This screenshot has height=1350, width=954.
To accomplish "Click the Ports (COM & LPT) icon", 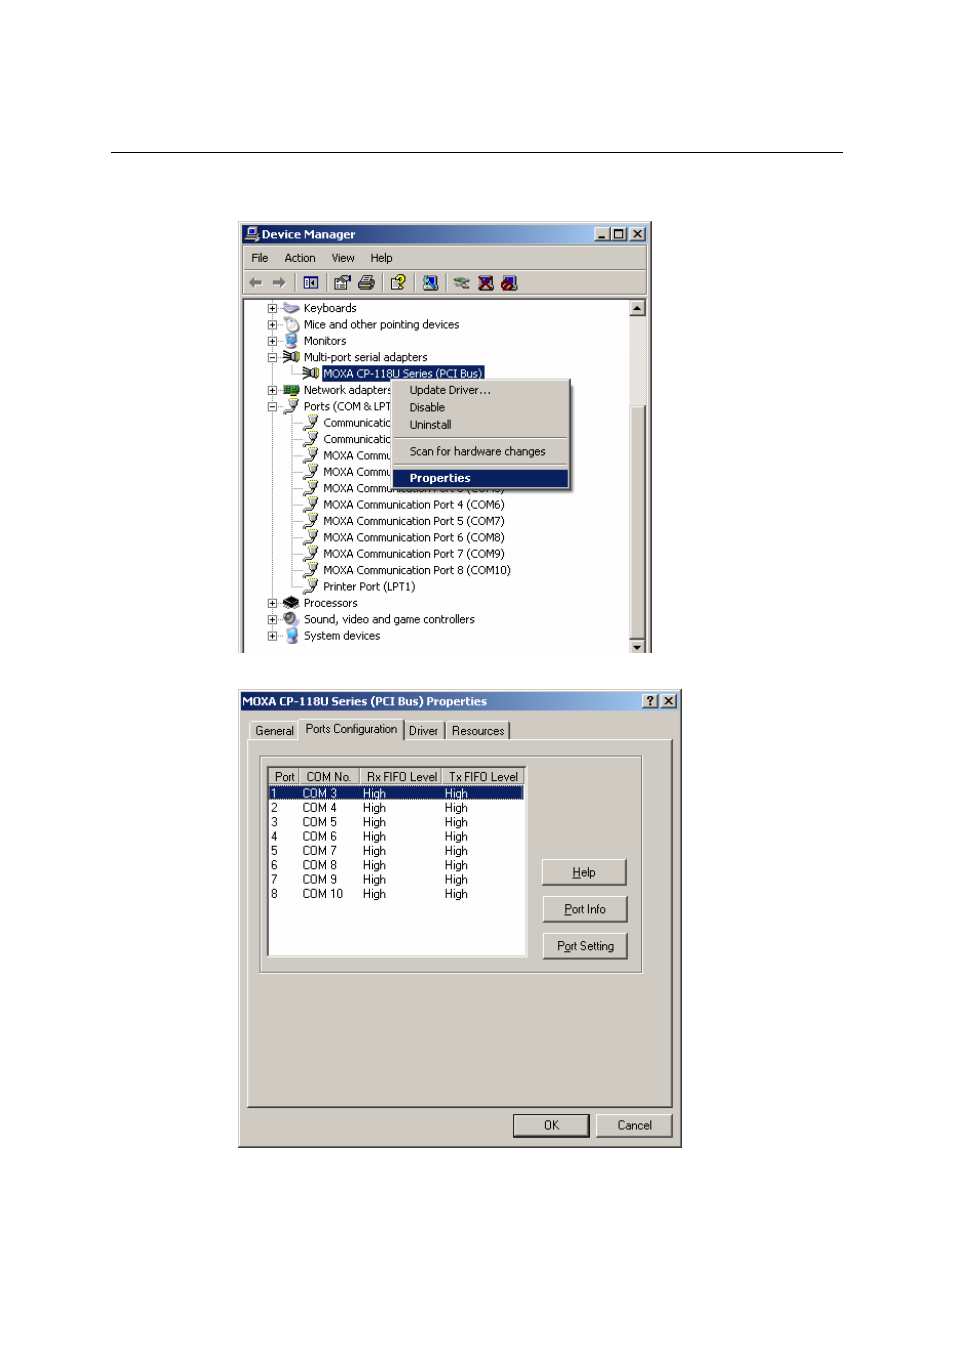I will click(x=291, y=406).
